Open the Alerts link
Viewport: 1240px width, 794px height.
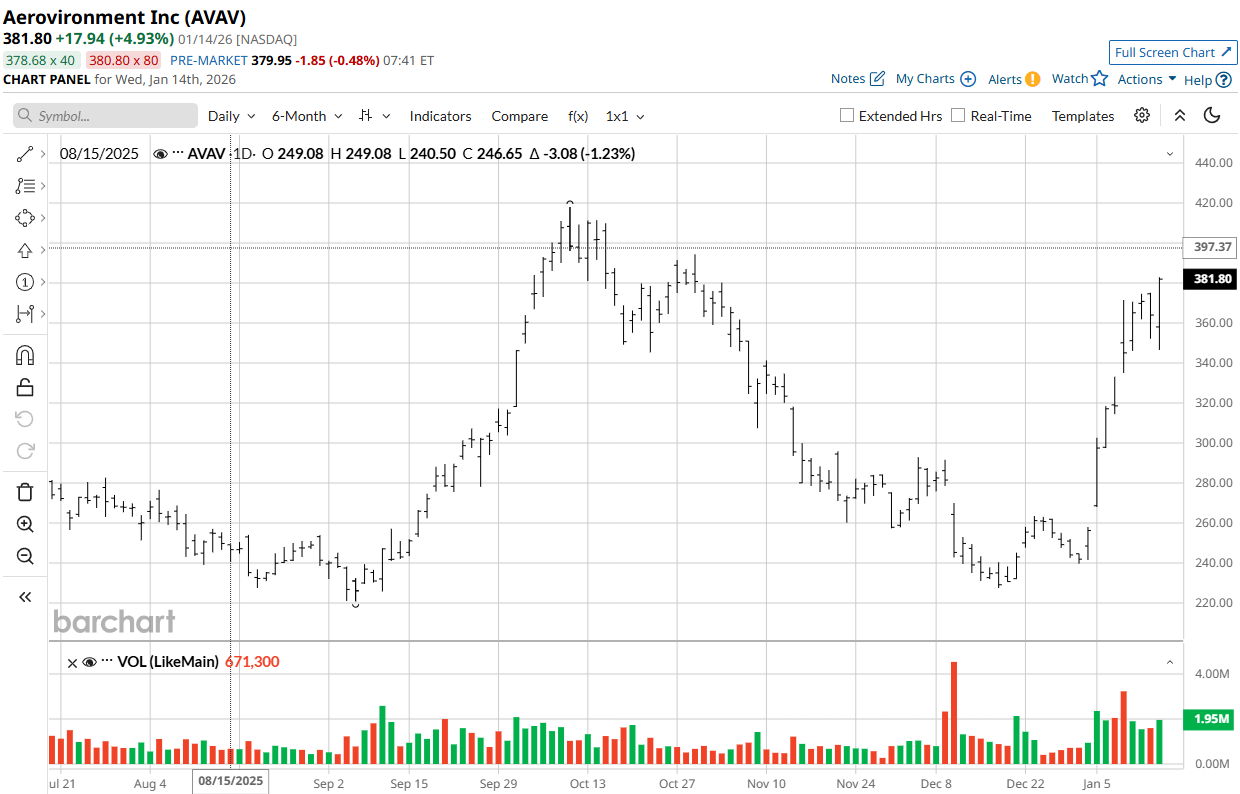tap(1005, 79)
